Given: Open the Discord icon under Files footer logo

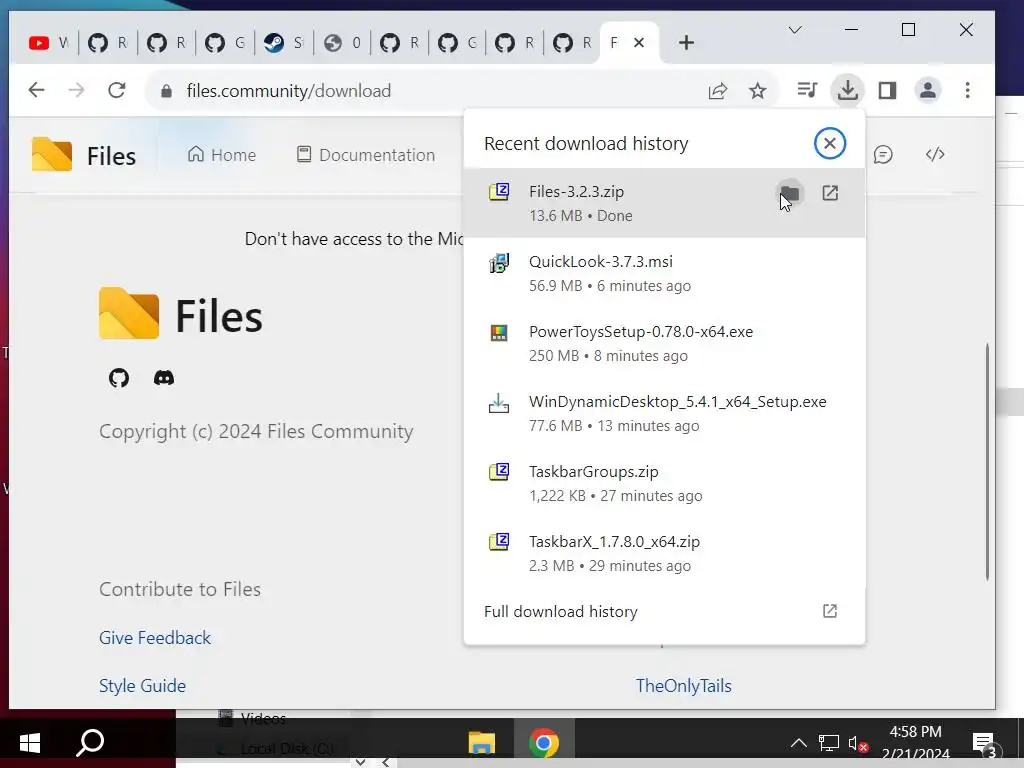Looking at the screenshot, I should pos(164,377).
